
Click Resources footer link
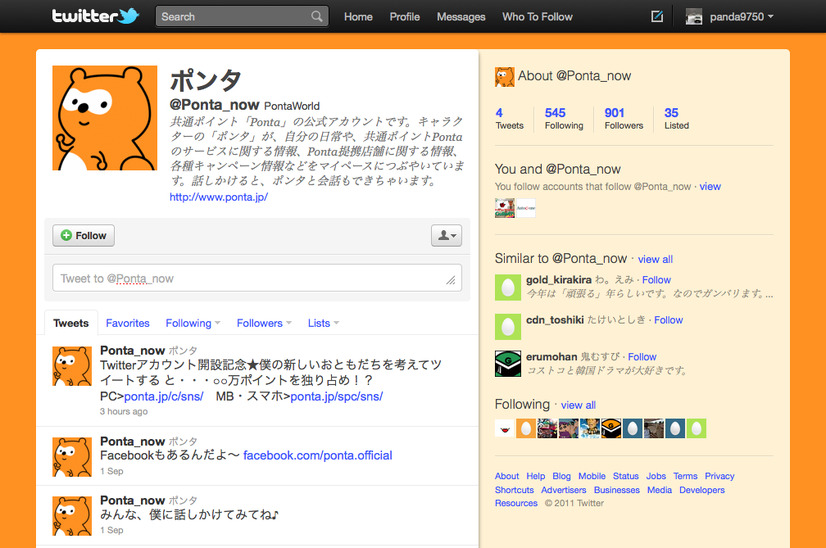click(516, 503)
